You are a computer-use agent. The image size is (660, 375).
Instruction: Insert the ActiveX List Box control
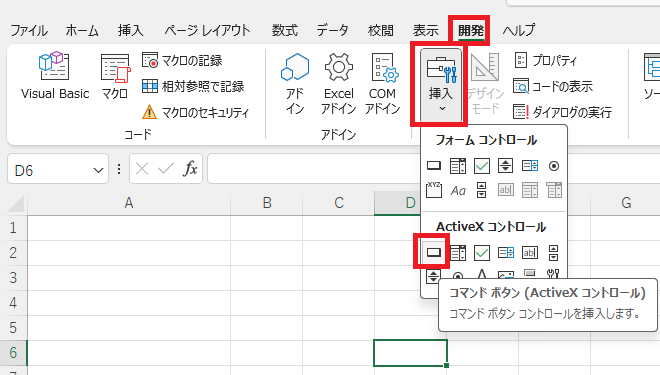tap(506, 253)
